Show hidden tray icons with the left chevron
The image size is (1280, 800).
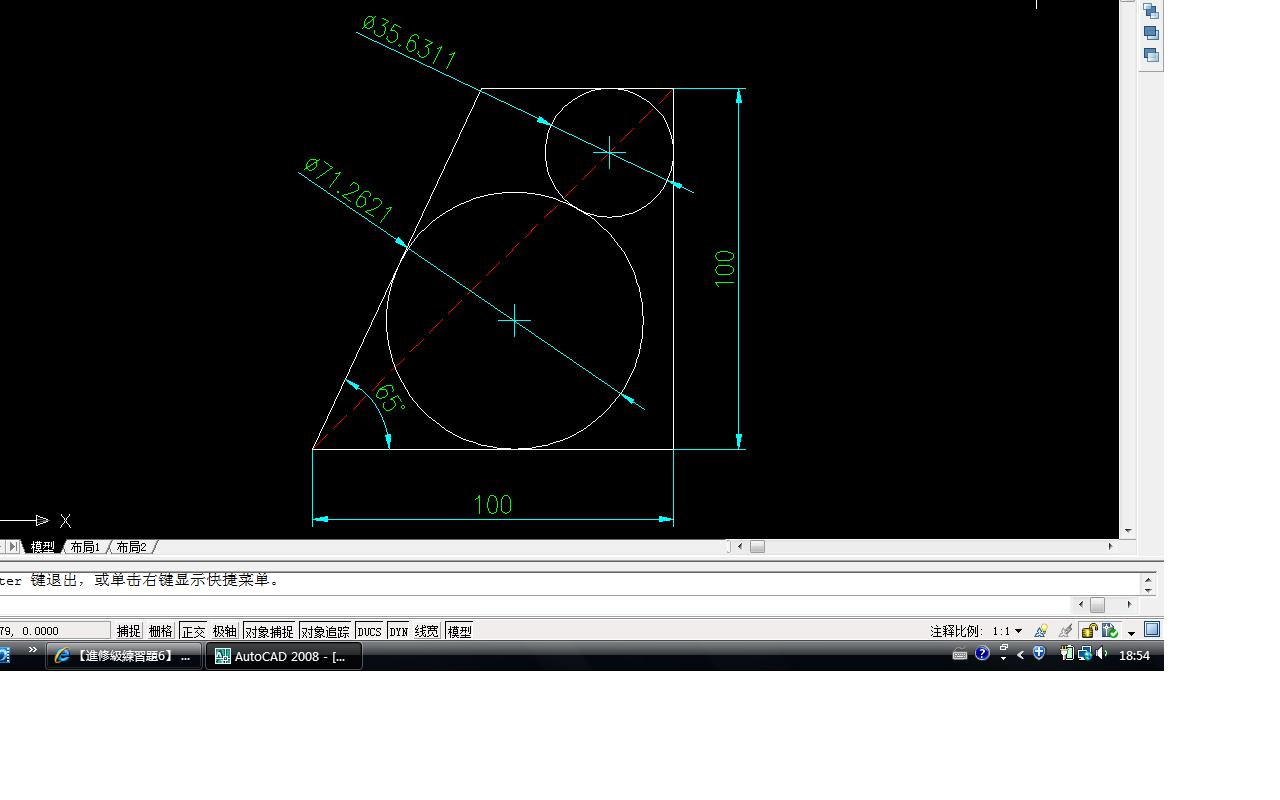coord(1021,655)
